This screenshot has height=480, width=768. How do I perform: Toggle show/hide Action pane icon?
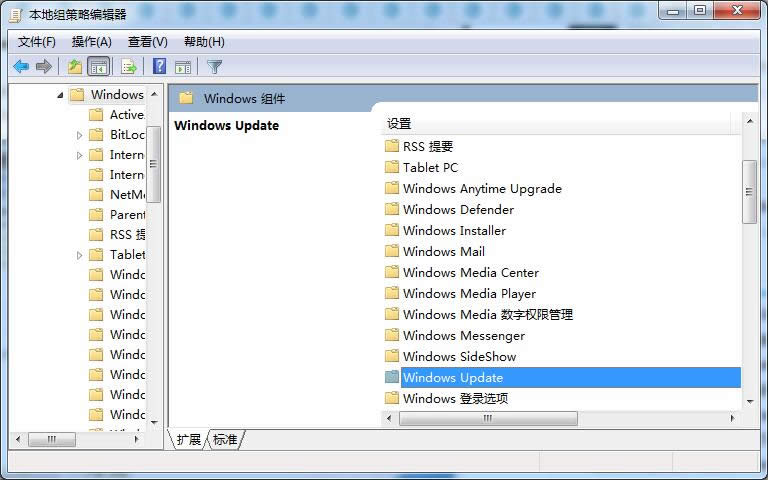coord(183,67)
